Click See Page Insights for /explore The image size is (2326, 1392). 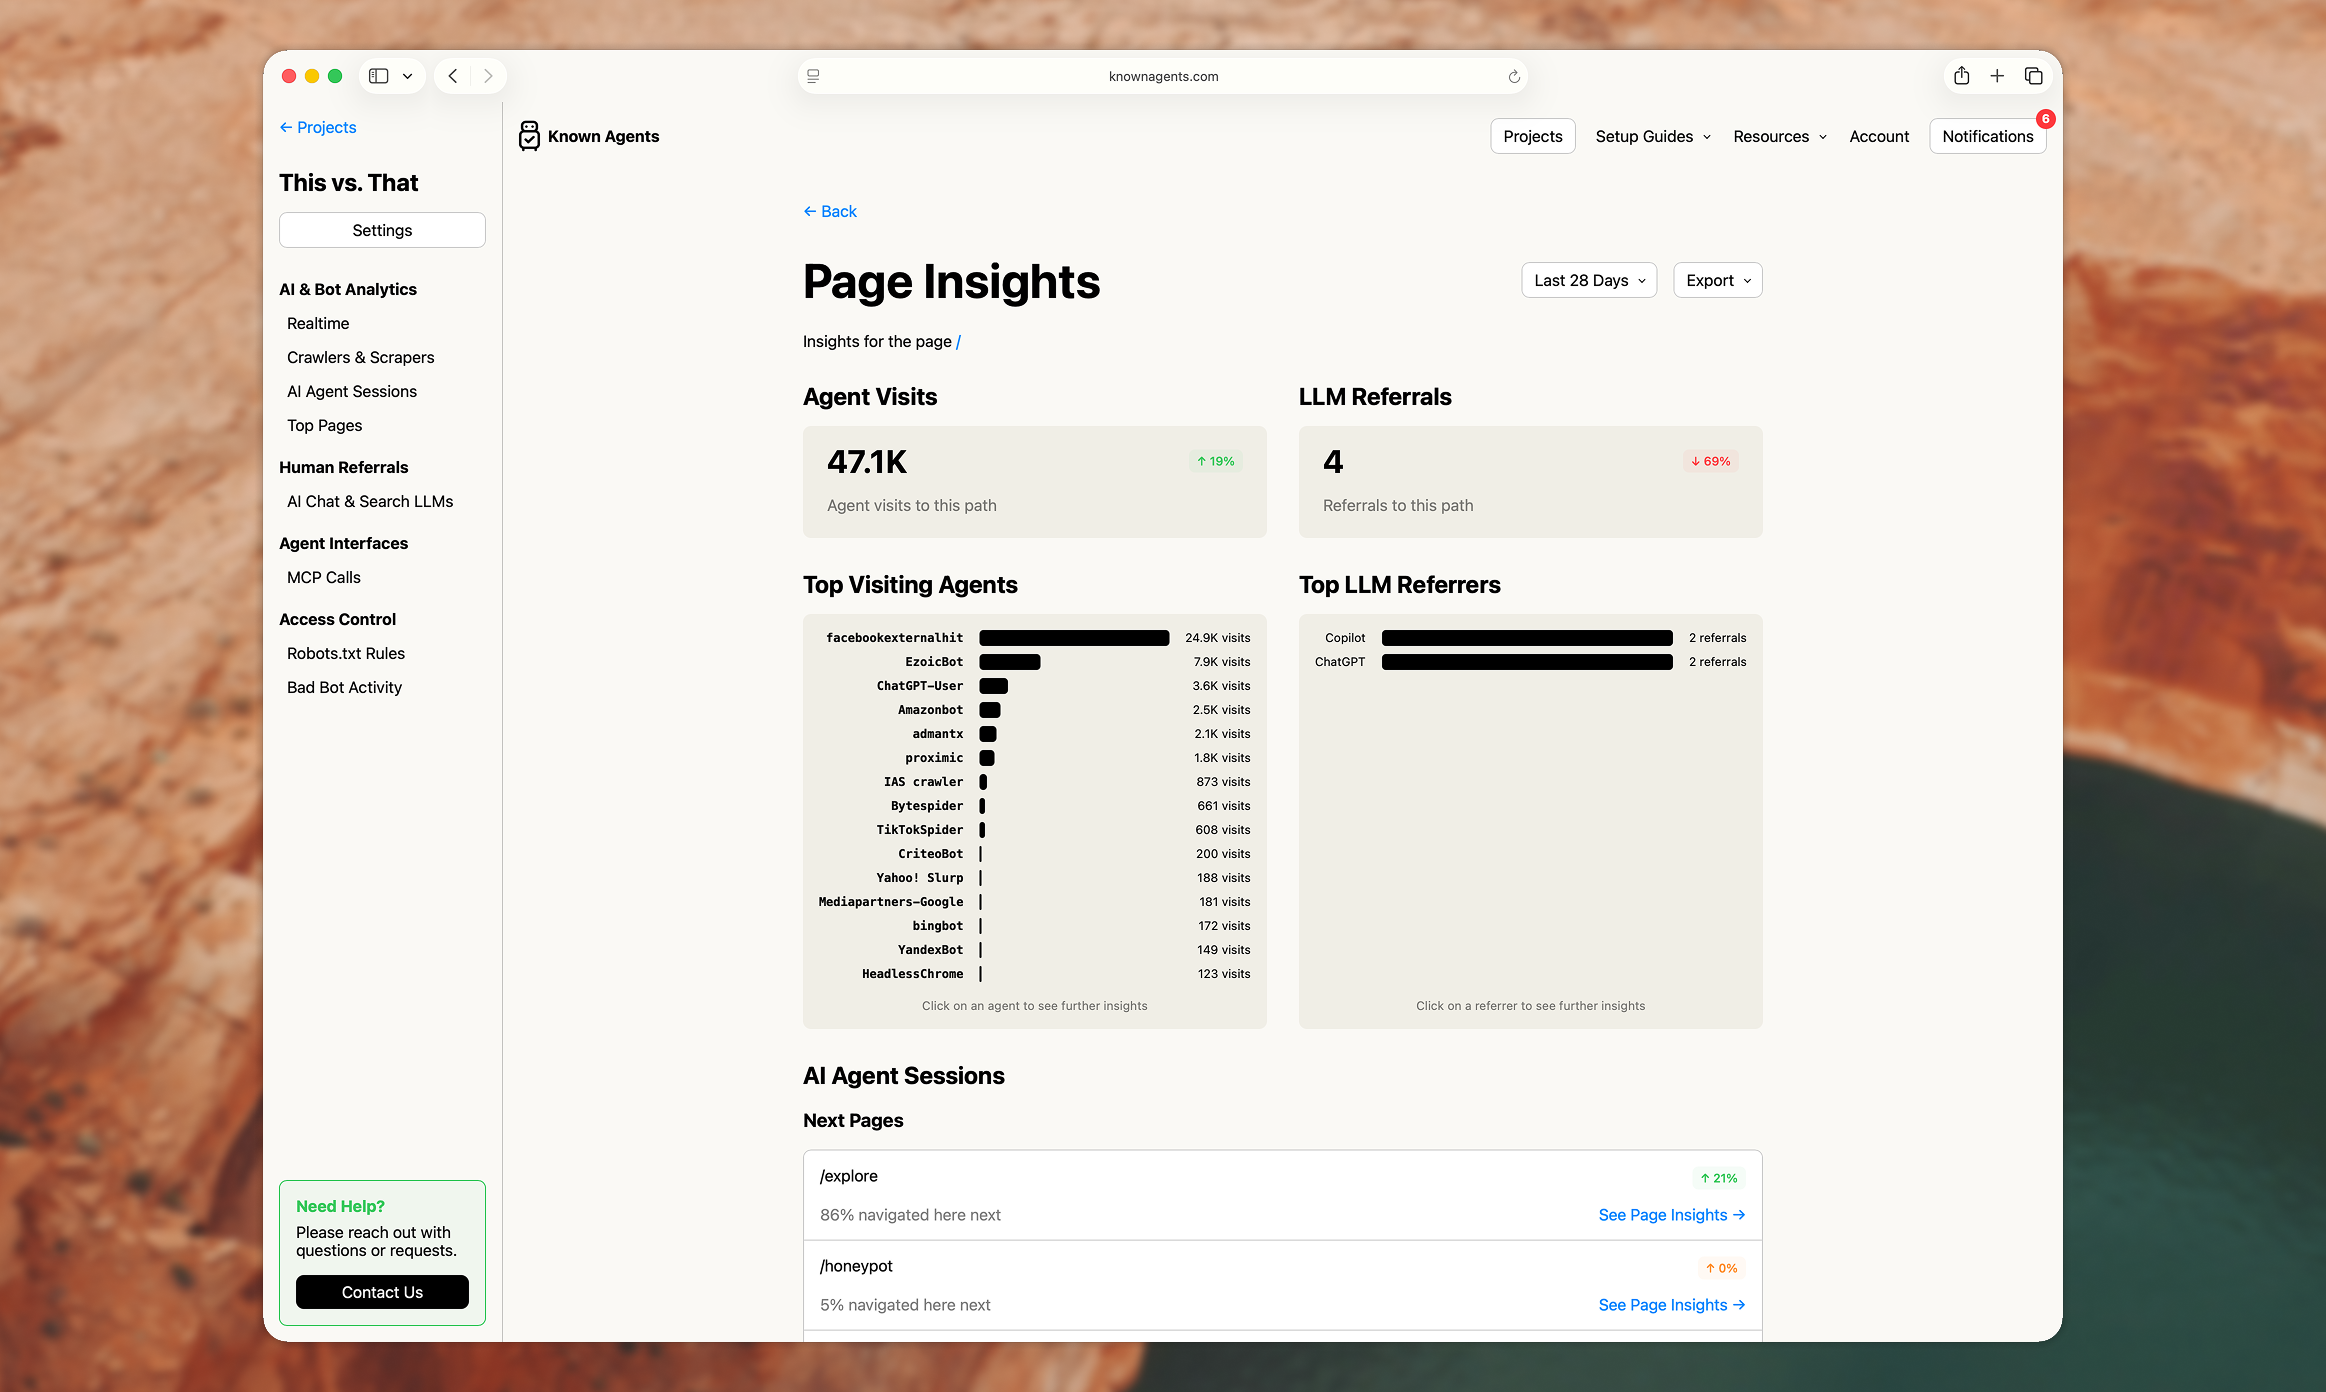[x=1671, y=1214]
